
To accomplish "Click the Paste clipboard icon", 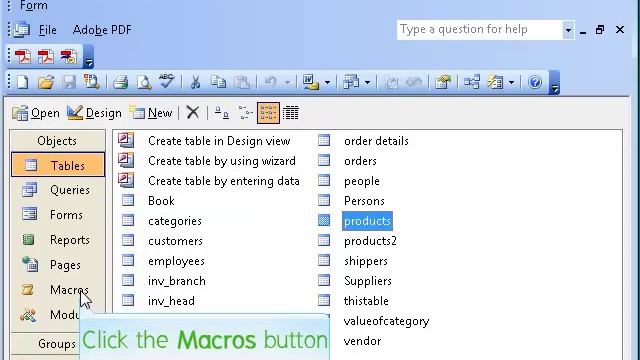I will (x=242, y=82).
